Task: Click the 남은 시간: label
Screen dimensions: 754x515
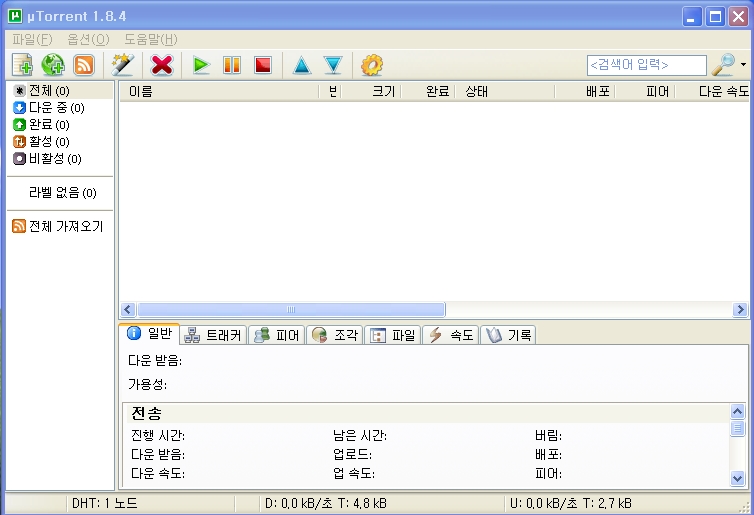Action: click(360, 436)
